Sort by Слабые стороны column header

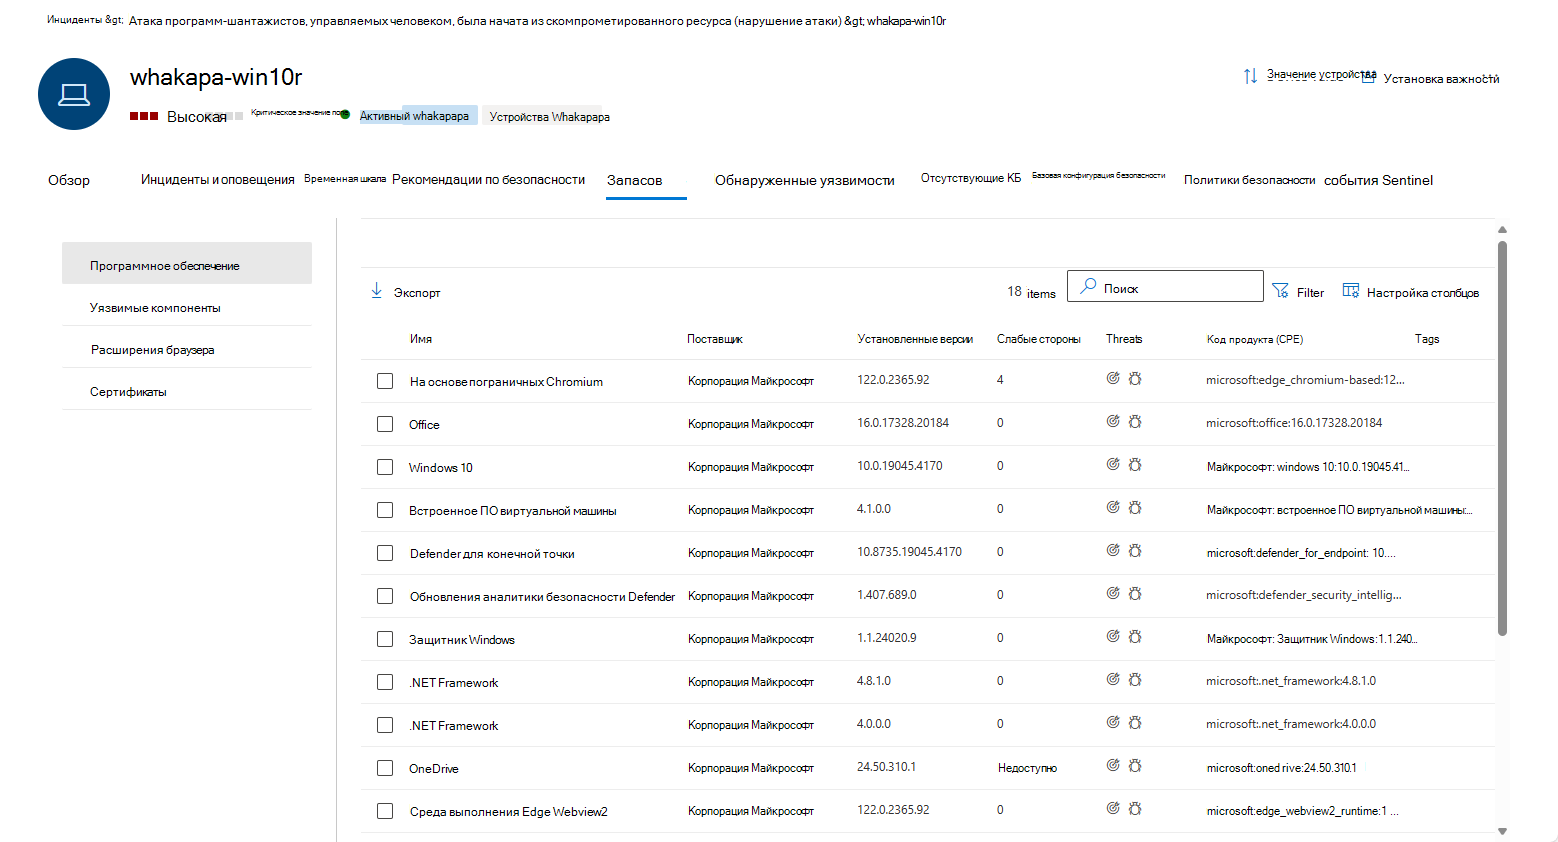coord(1039,339)
